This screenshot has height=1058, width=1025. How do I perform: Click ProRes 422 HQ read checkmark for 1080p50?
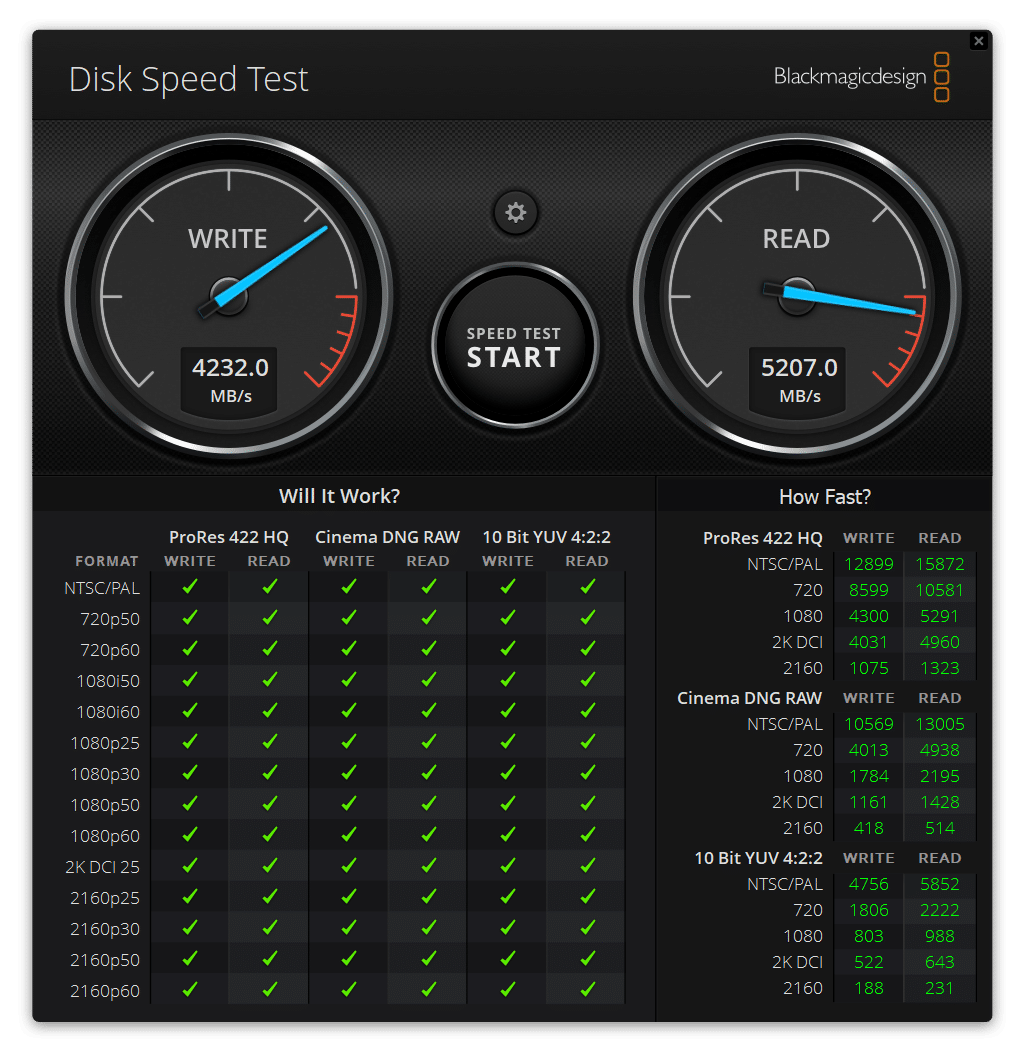pyautogui.click(x=270, y=804)
